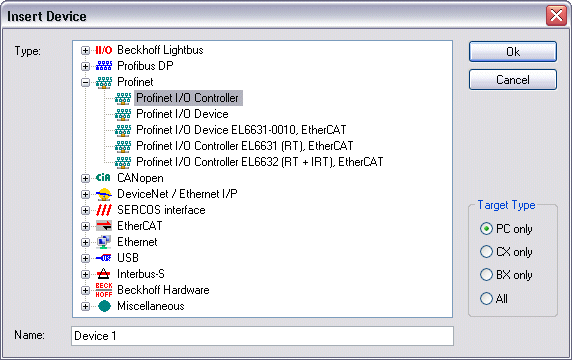Click the Miscellaneous green circle icon

point(104,306)
